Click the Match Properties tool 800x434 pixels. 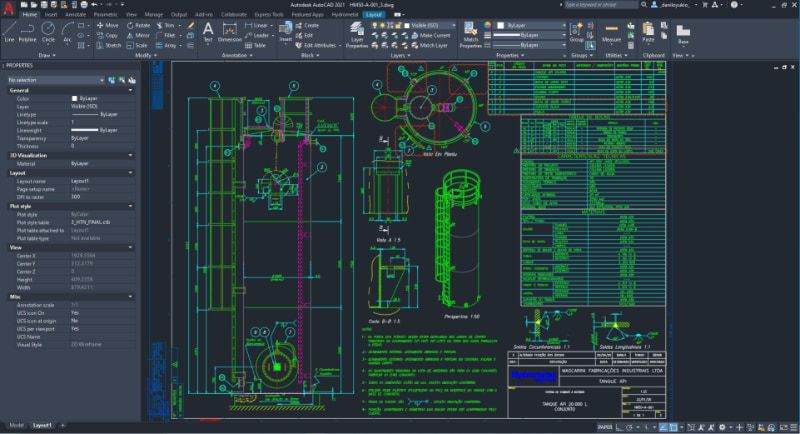click(x=470, y=35)
